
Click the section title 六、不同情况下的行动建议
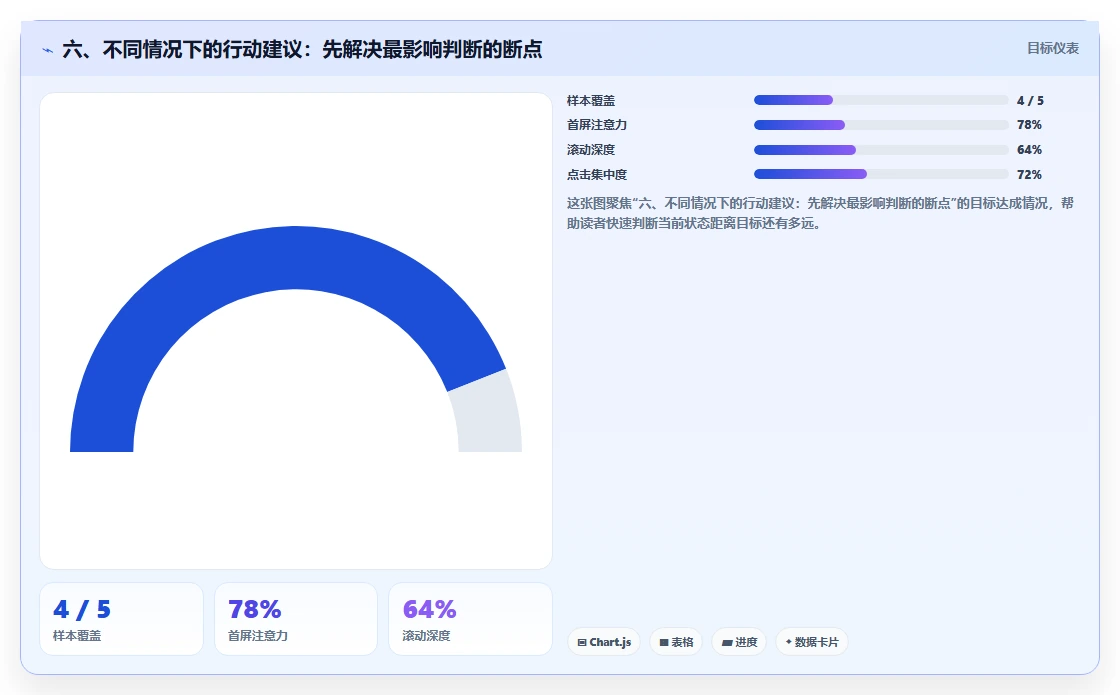click(x=302, y=49)
